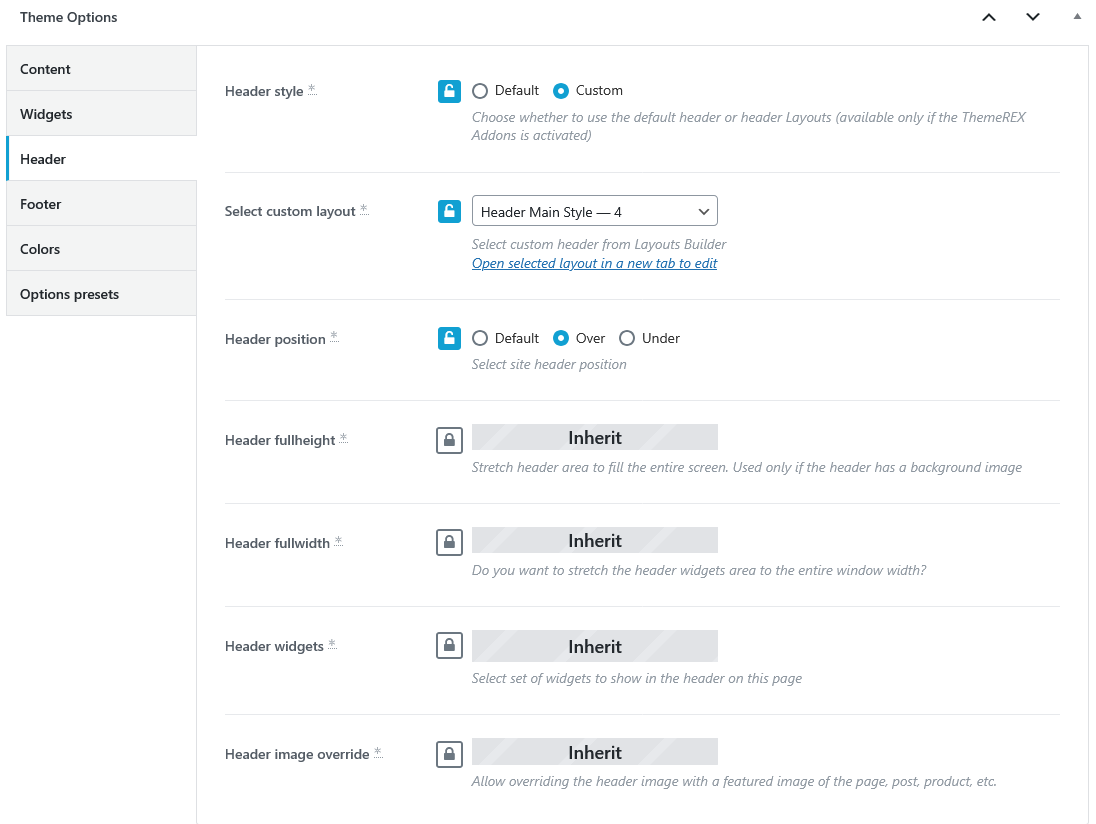Select Default header style radio
The width and height of the screenshot is (1096, 824).
tap(480, 91)
